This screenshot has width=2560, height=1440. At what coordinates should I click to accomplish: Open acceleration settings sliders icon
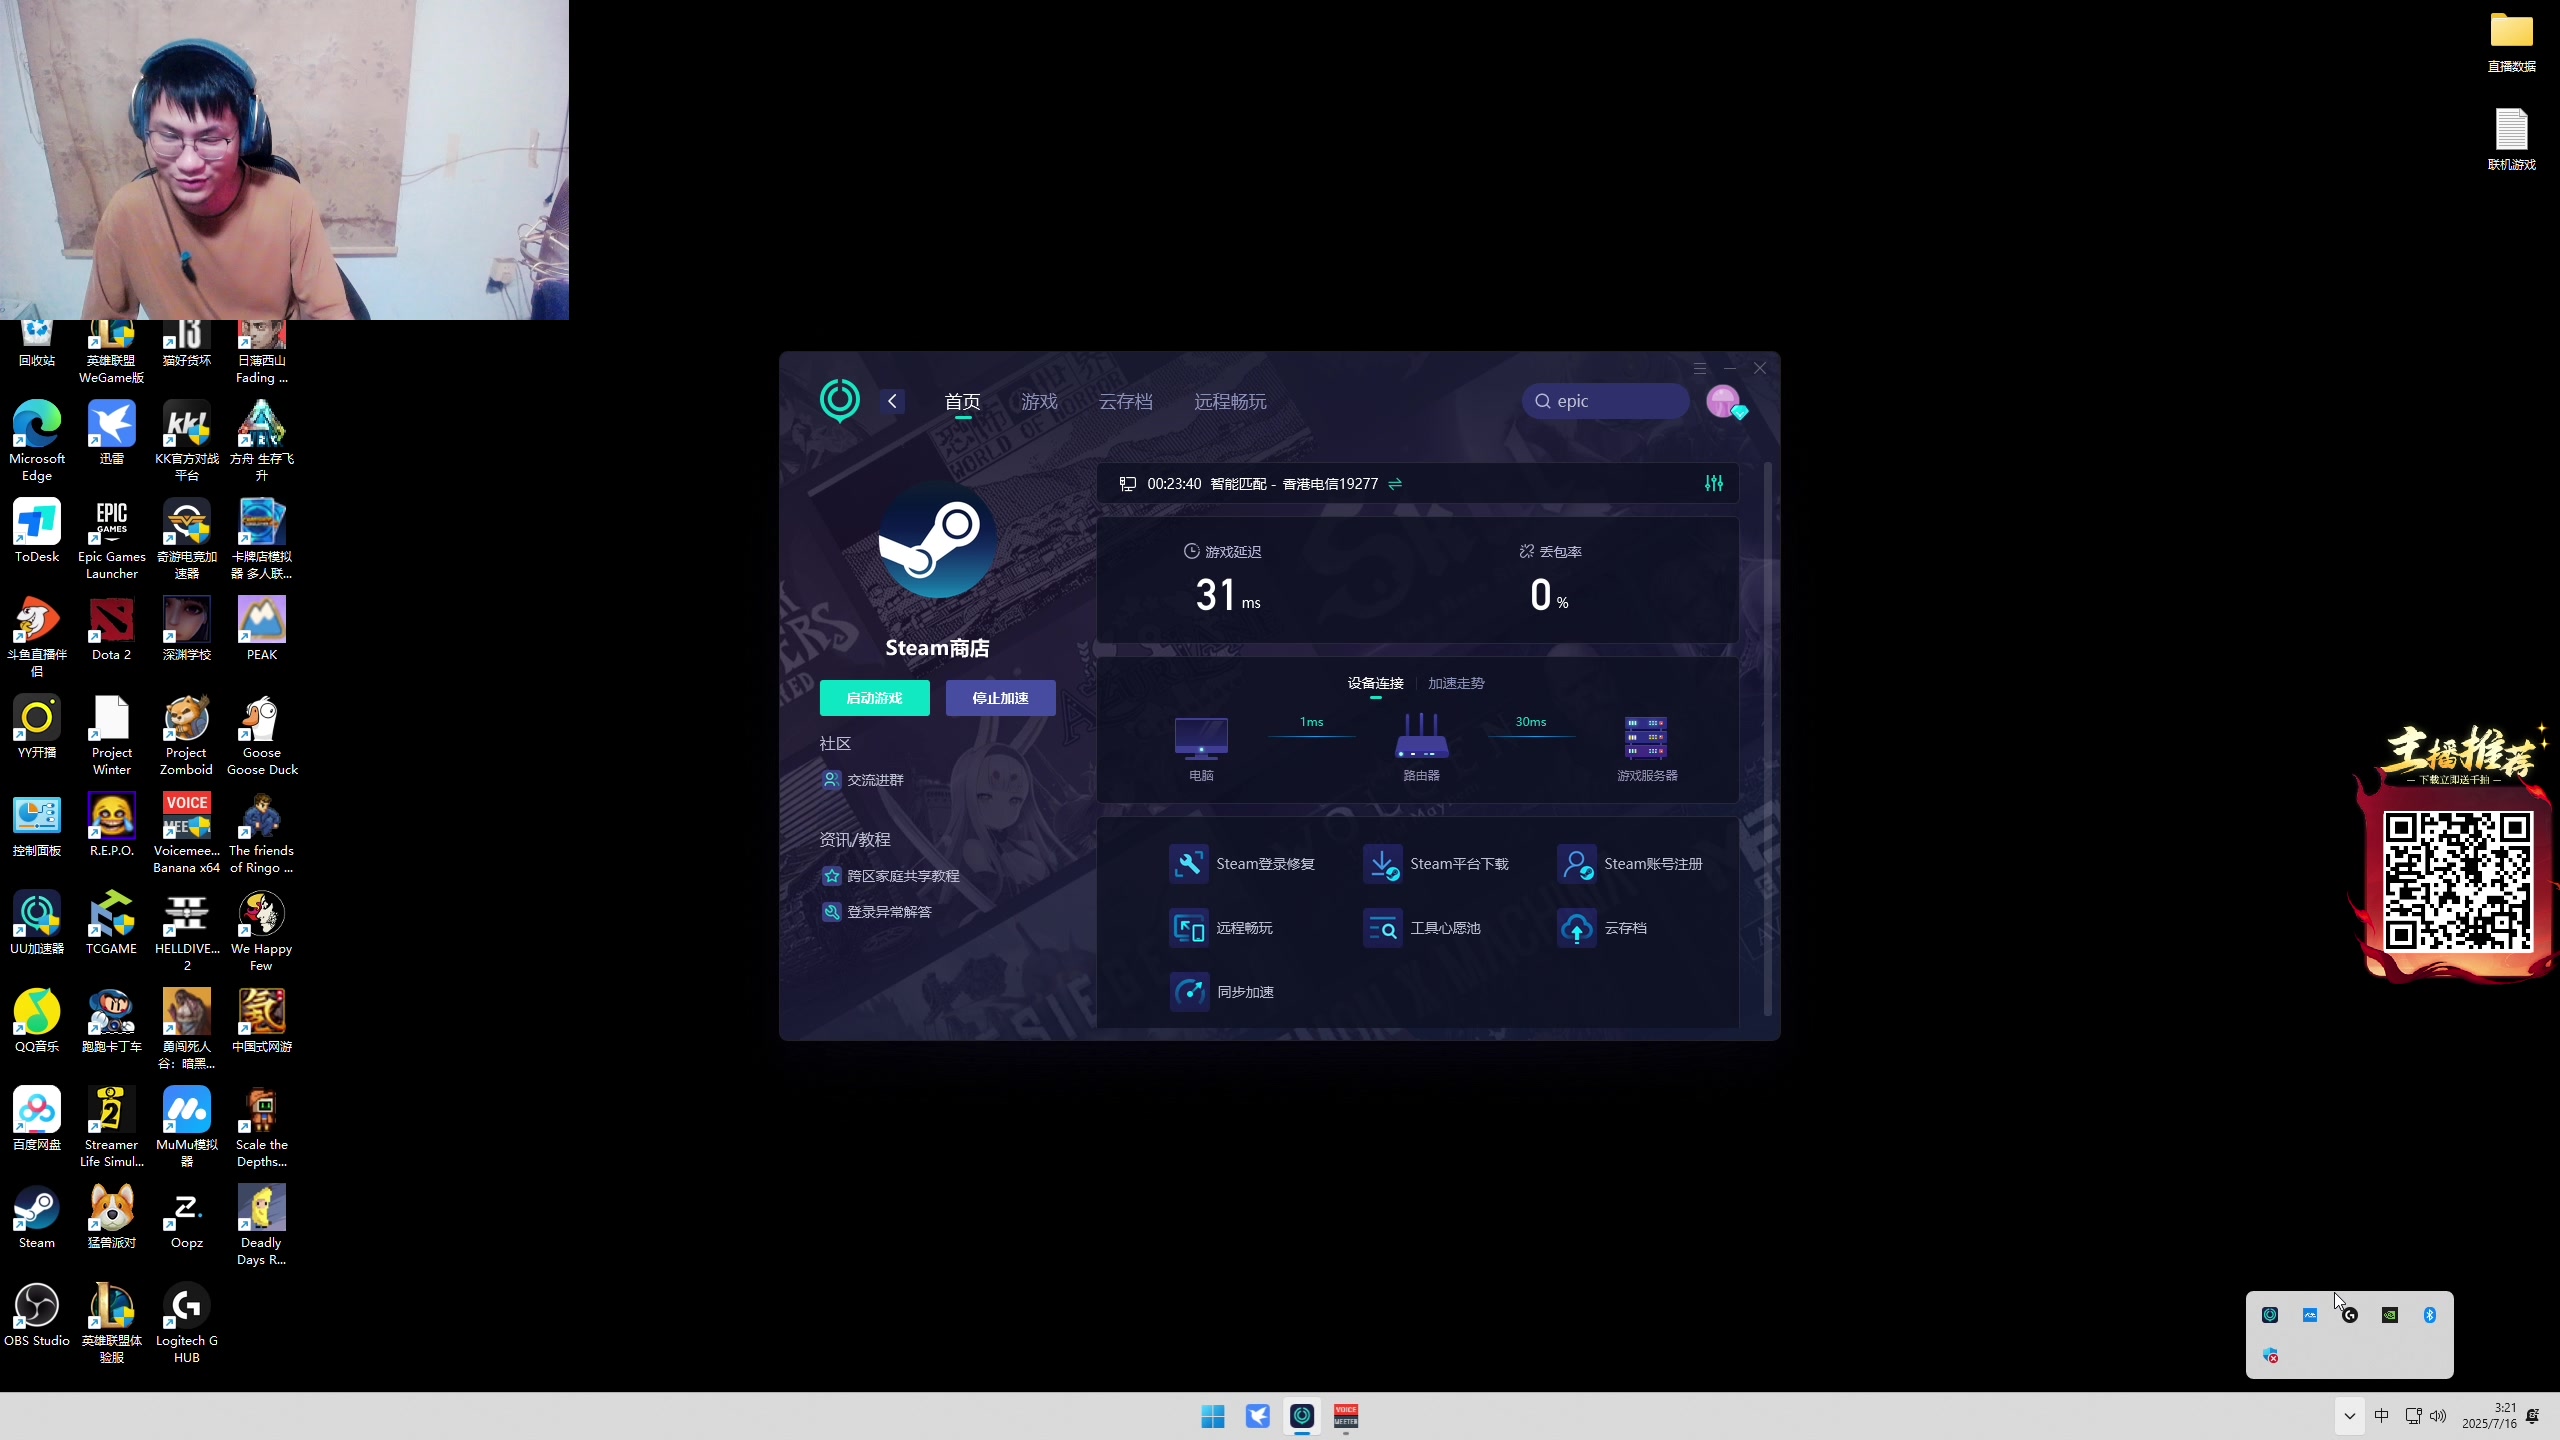(1714, 483)
